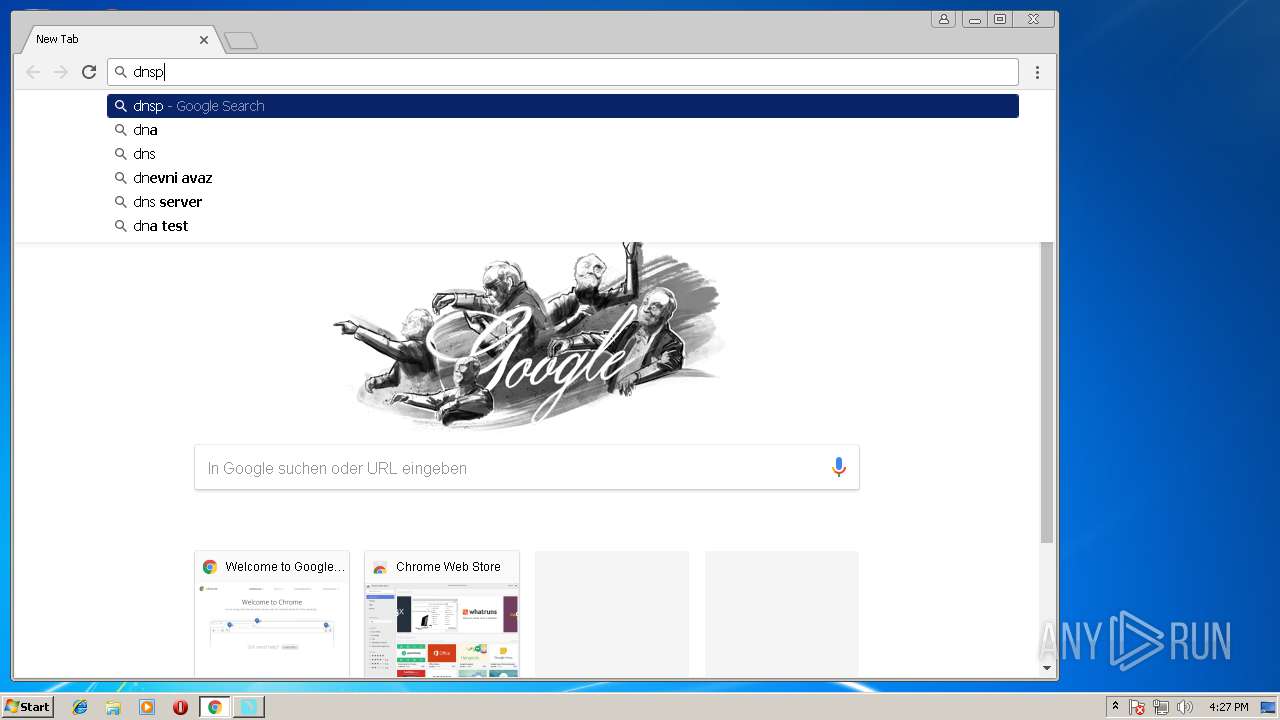This screenshot has width=1280, height=720.
Task: Show hidden tray icons arrow
Action: [1116, 707]
